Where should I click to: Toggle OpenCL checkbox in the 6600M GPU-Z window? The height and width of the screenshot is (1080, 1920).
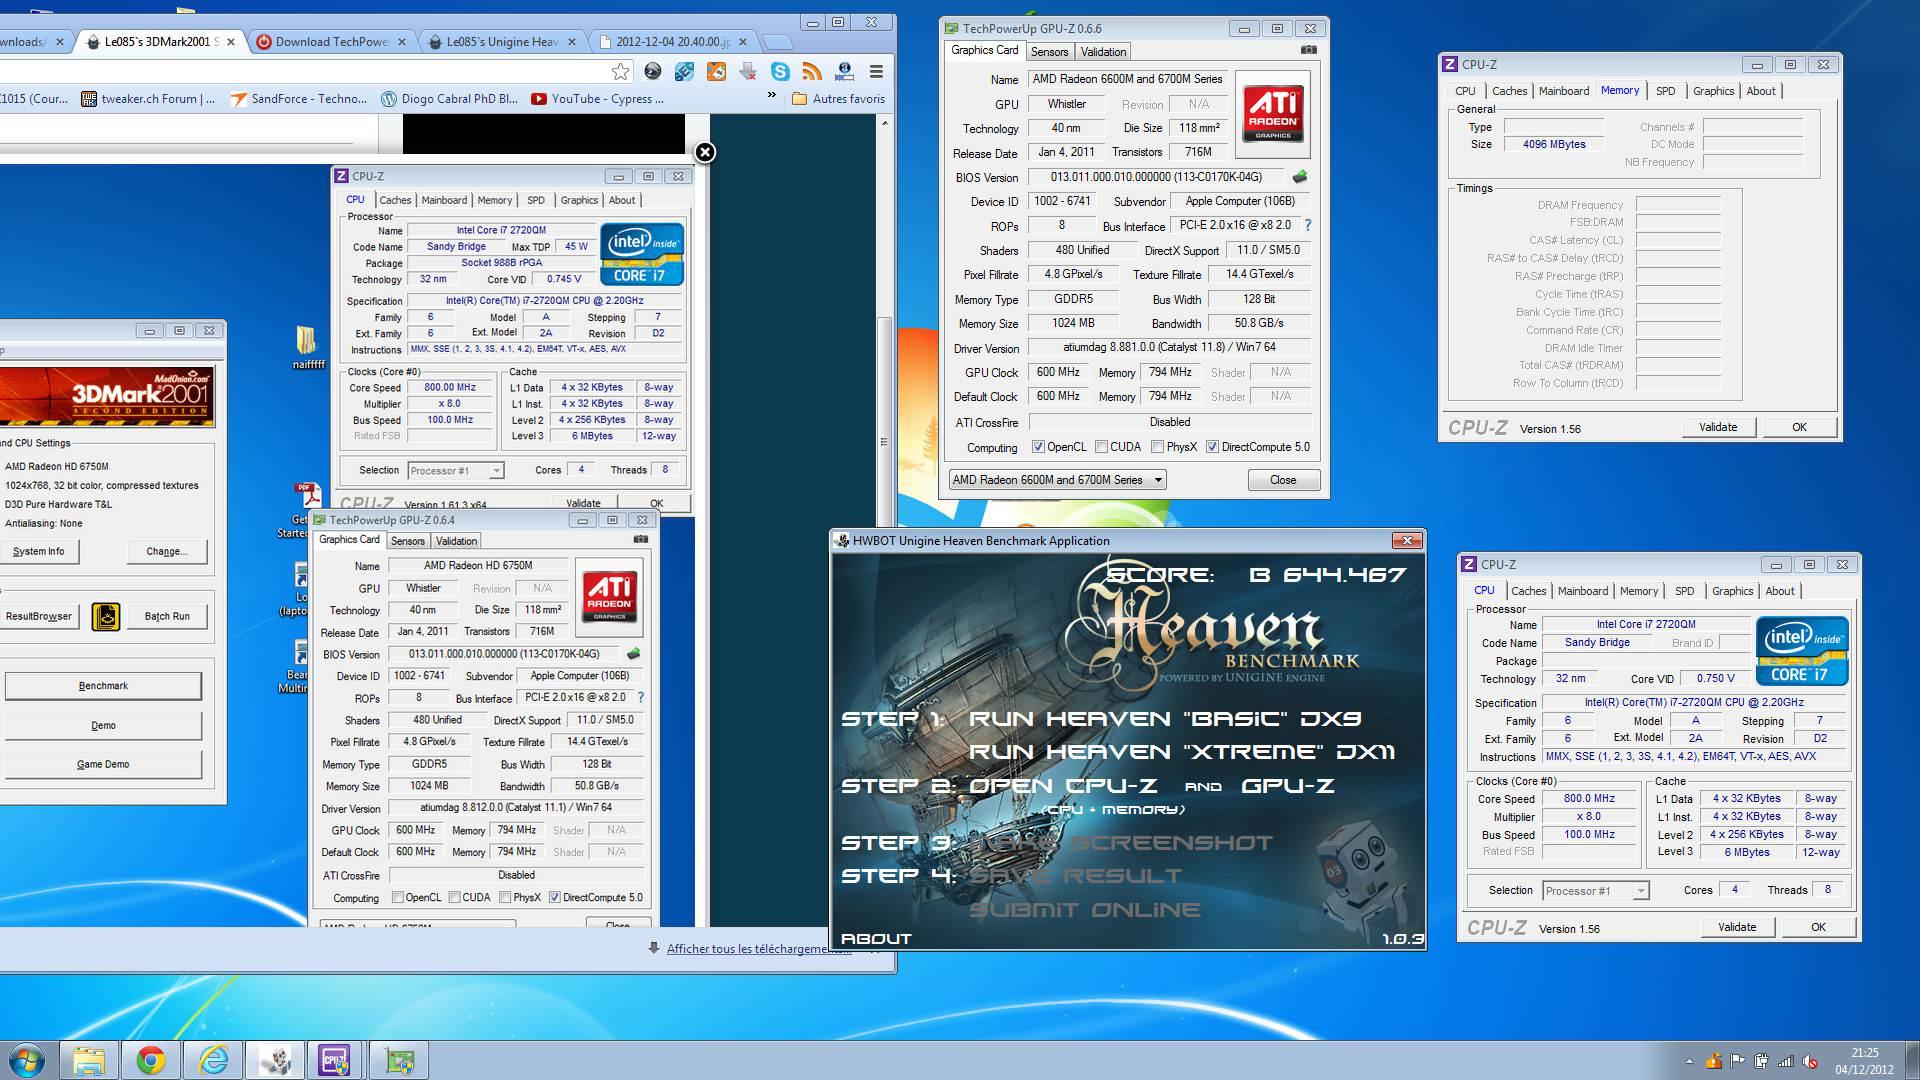(1038, 447)
